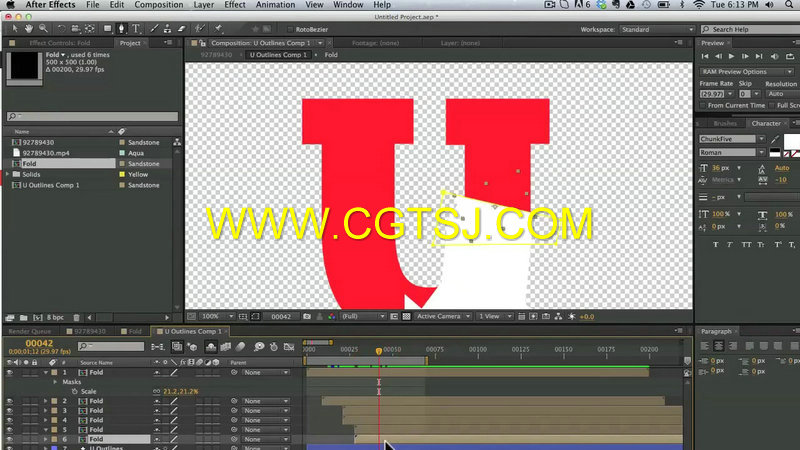
Task: Click the delete trash icon in Project panel
Action: click(77, 317)
